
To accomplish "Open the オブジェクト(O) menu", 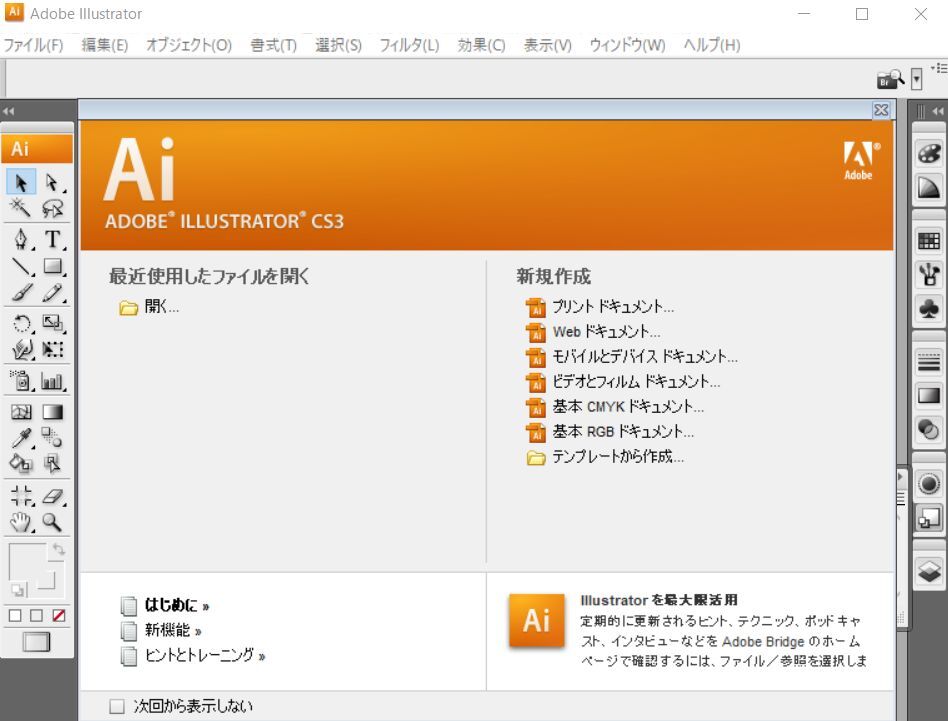I will click(x=189, y=45).
